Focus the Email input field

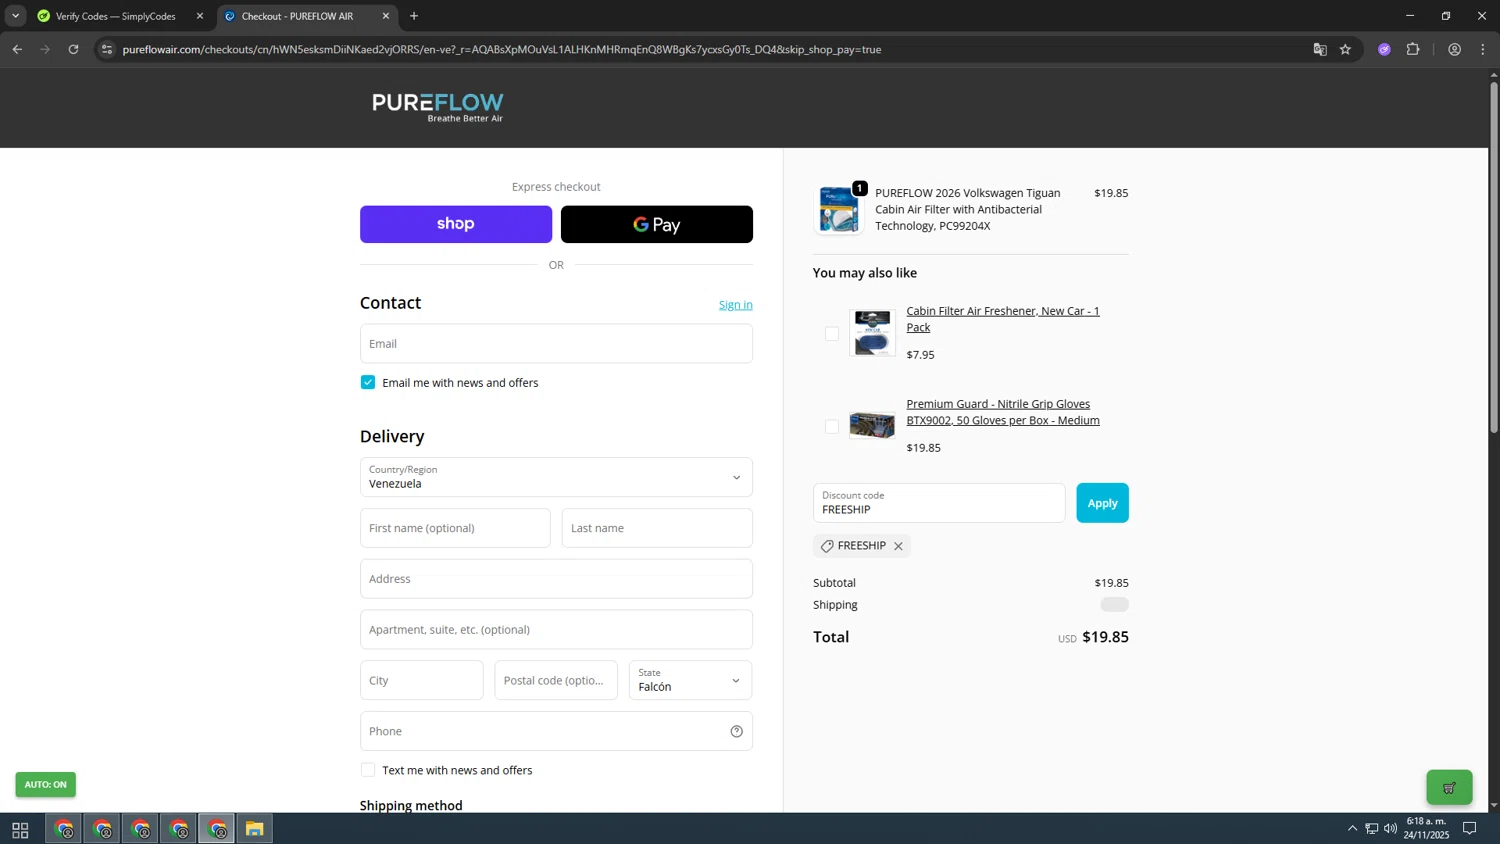point(556,343)
